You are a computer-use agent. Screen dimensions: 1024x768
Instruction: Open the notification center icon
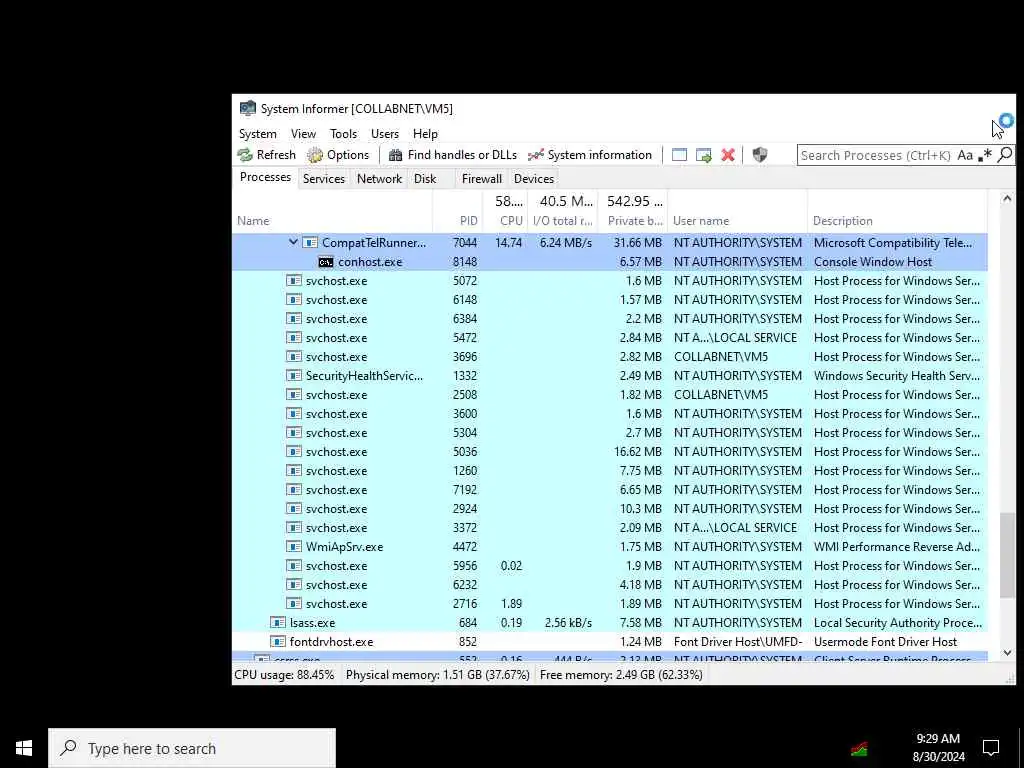pyautogui.click(x=991, y=748)
